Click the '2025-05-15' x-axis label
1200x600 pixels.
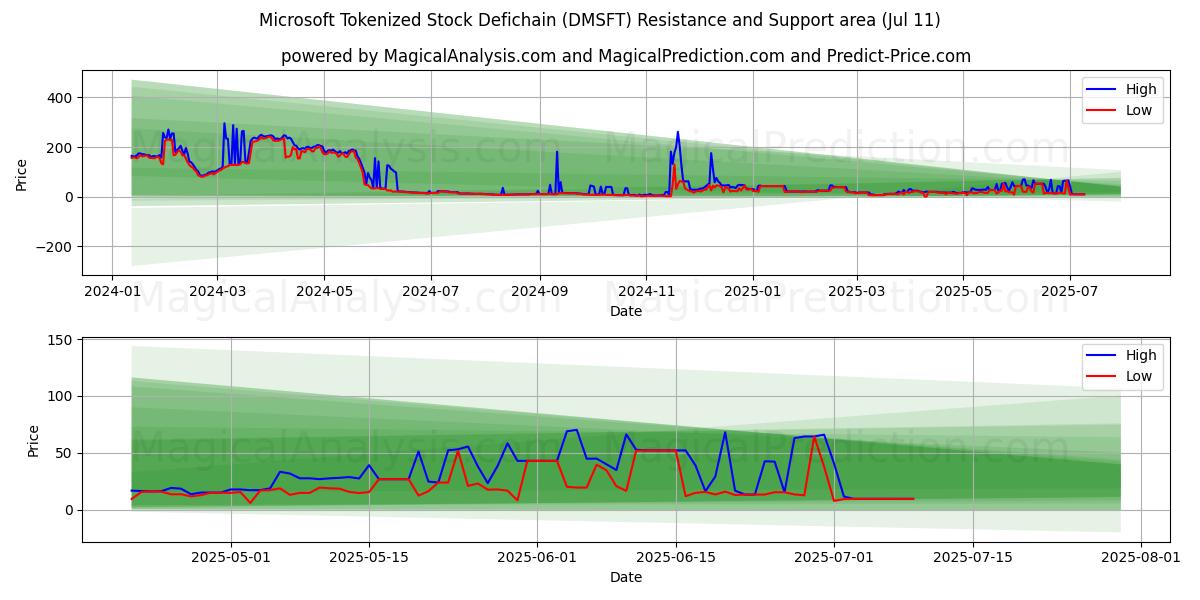pyautogui.click(x=370, y=557)
